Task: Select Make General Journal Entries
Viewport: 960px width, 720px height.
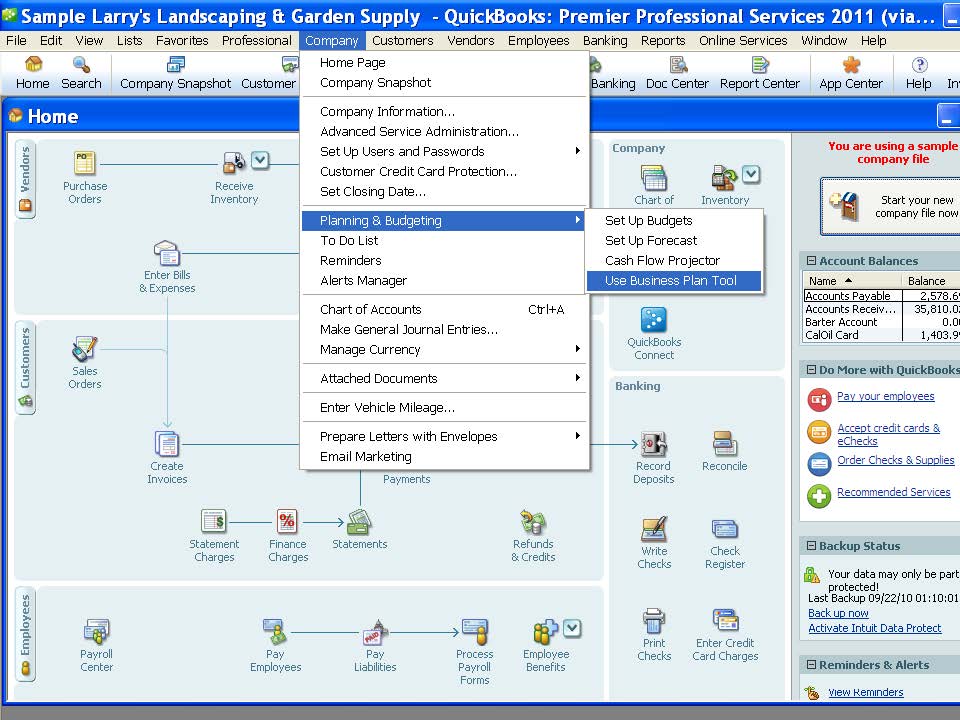Action: [444, 329]
